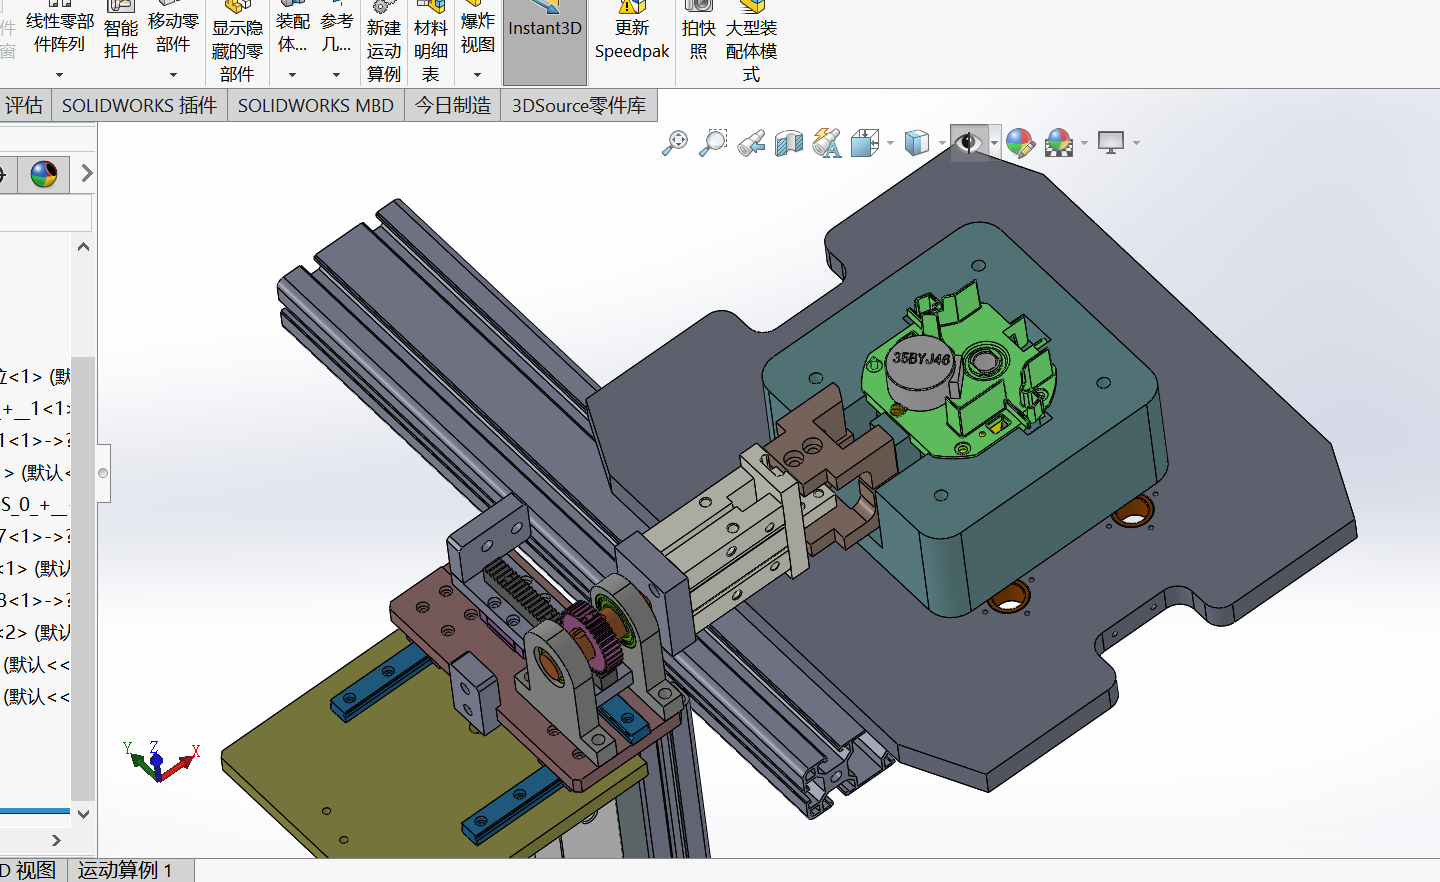Image resolution: width=1440 pixels, height=882 pixels.
Task: Switch to SOLIDWORKS MBD tab
Action: coord(316,105)
